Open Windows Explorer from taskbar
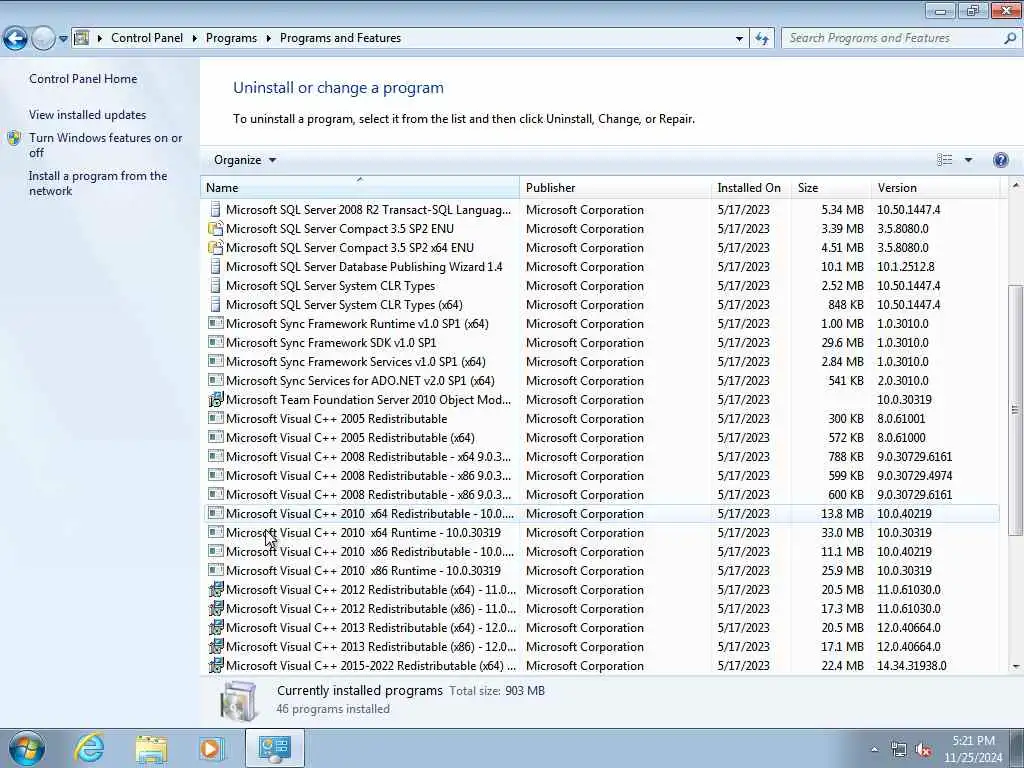This screenshot has width=1024, height=768. point(152,749)
